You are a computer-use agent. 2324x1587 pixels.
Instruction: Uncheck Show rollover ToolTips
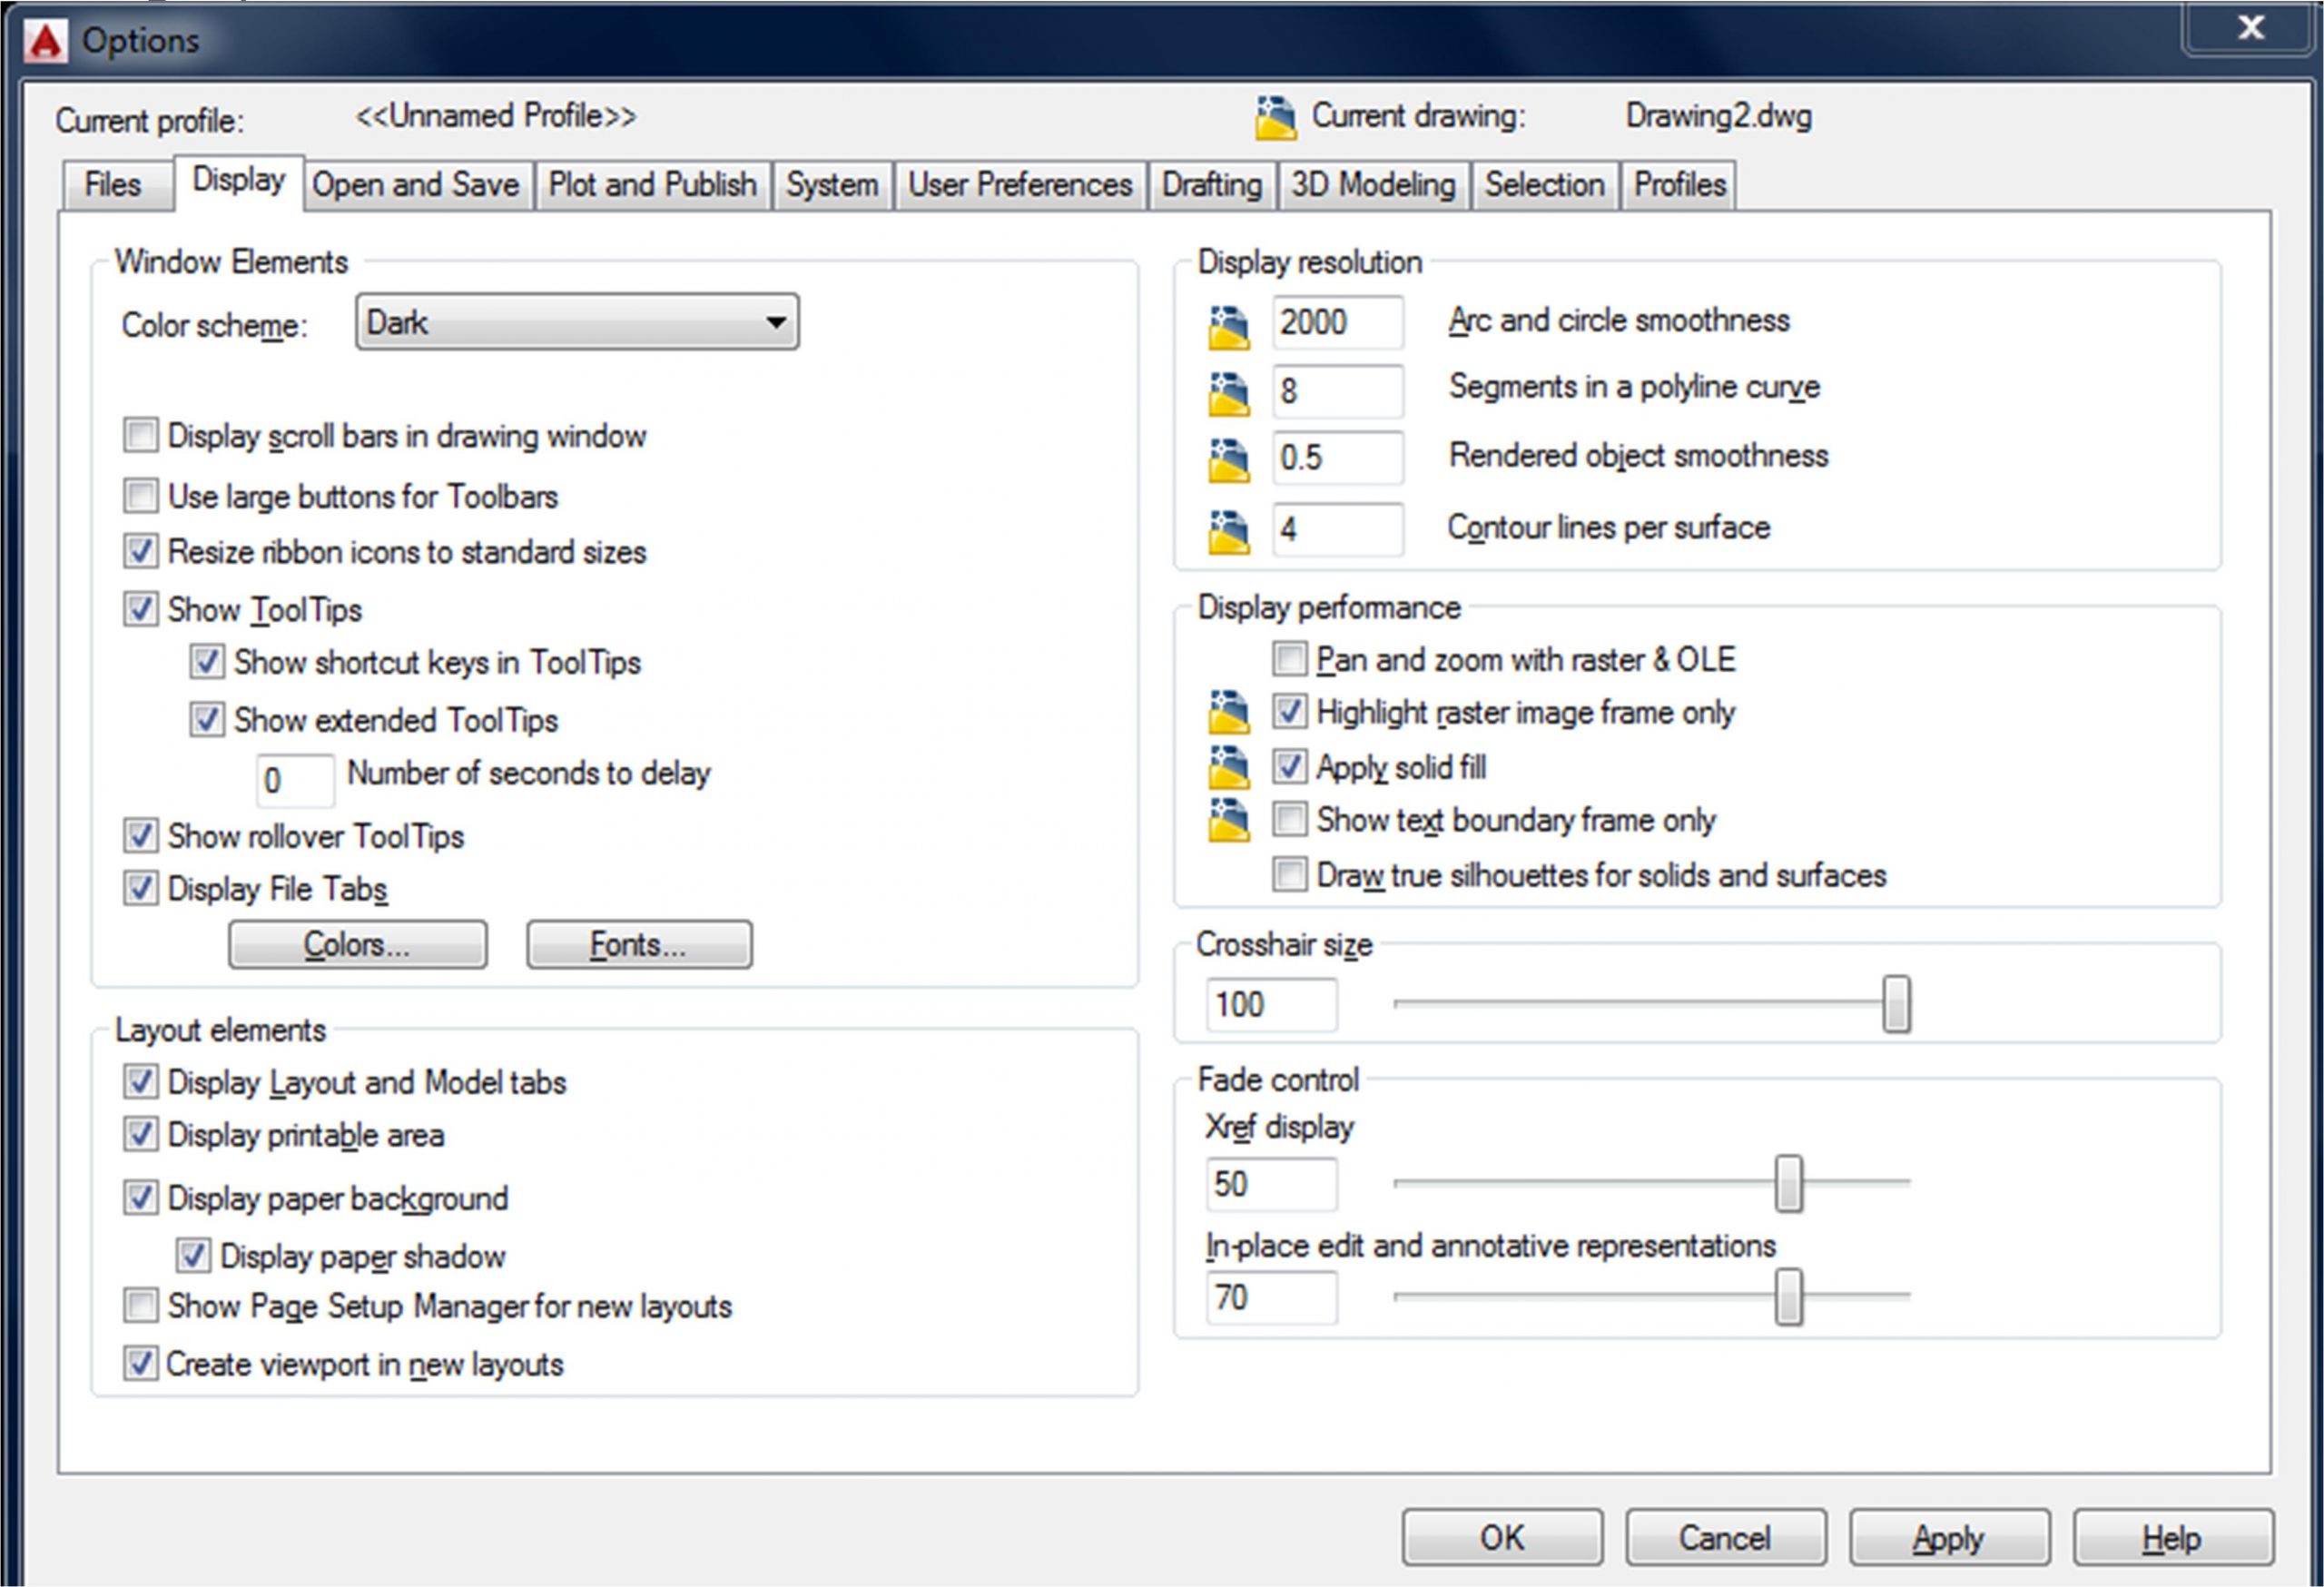click(x=141, y=835)
